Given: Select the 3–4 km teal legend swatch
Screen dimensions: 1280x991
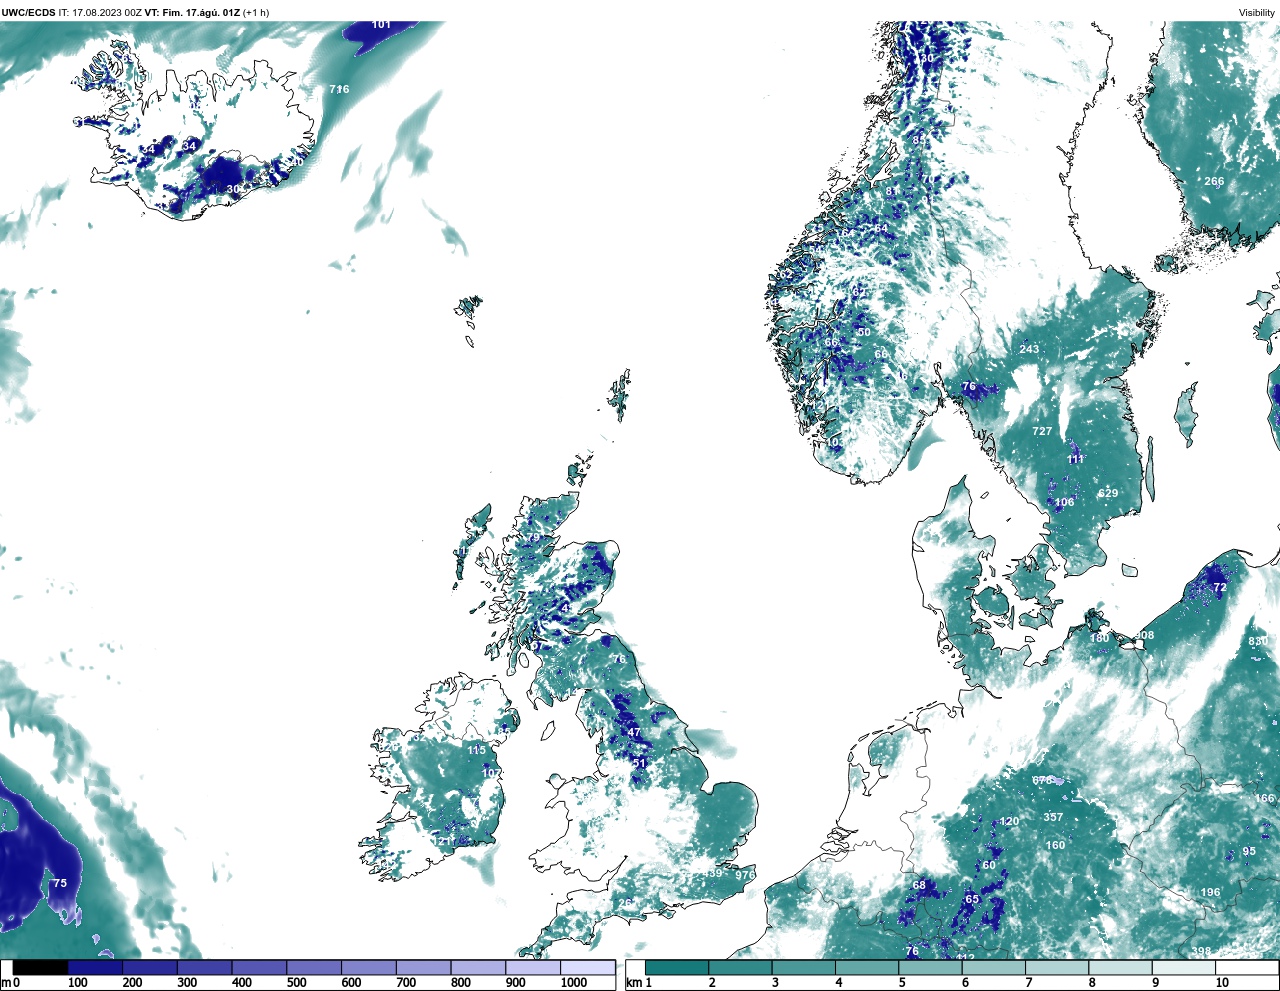Looking at the screenshot, I should (803, 967).
